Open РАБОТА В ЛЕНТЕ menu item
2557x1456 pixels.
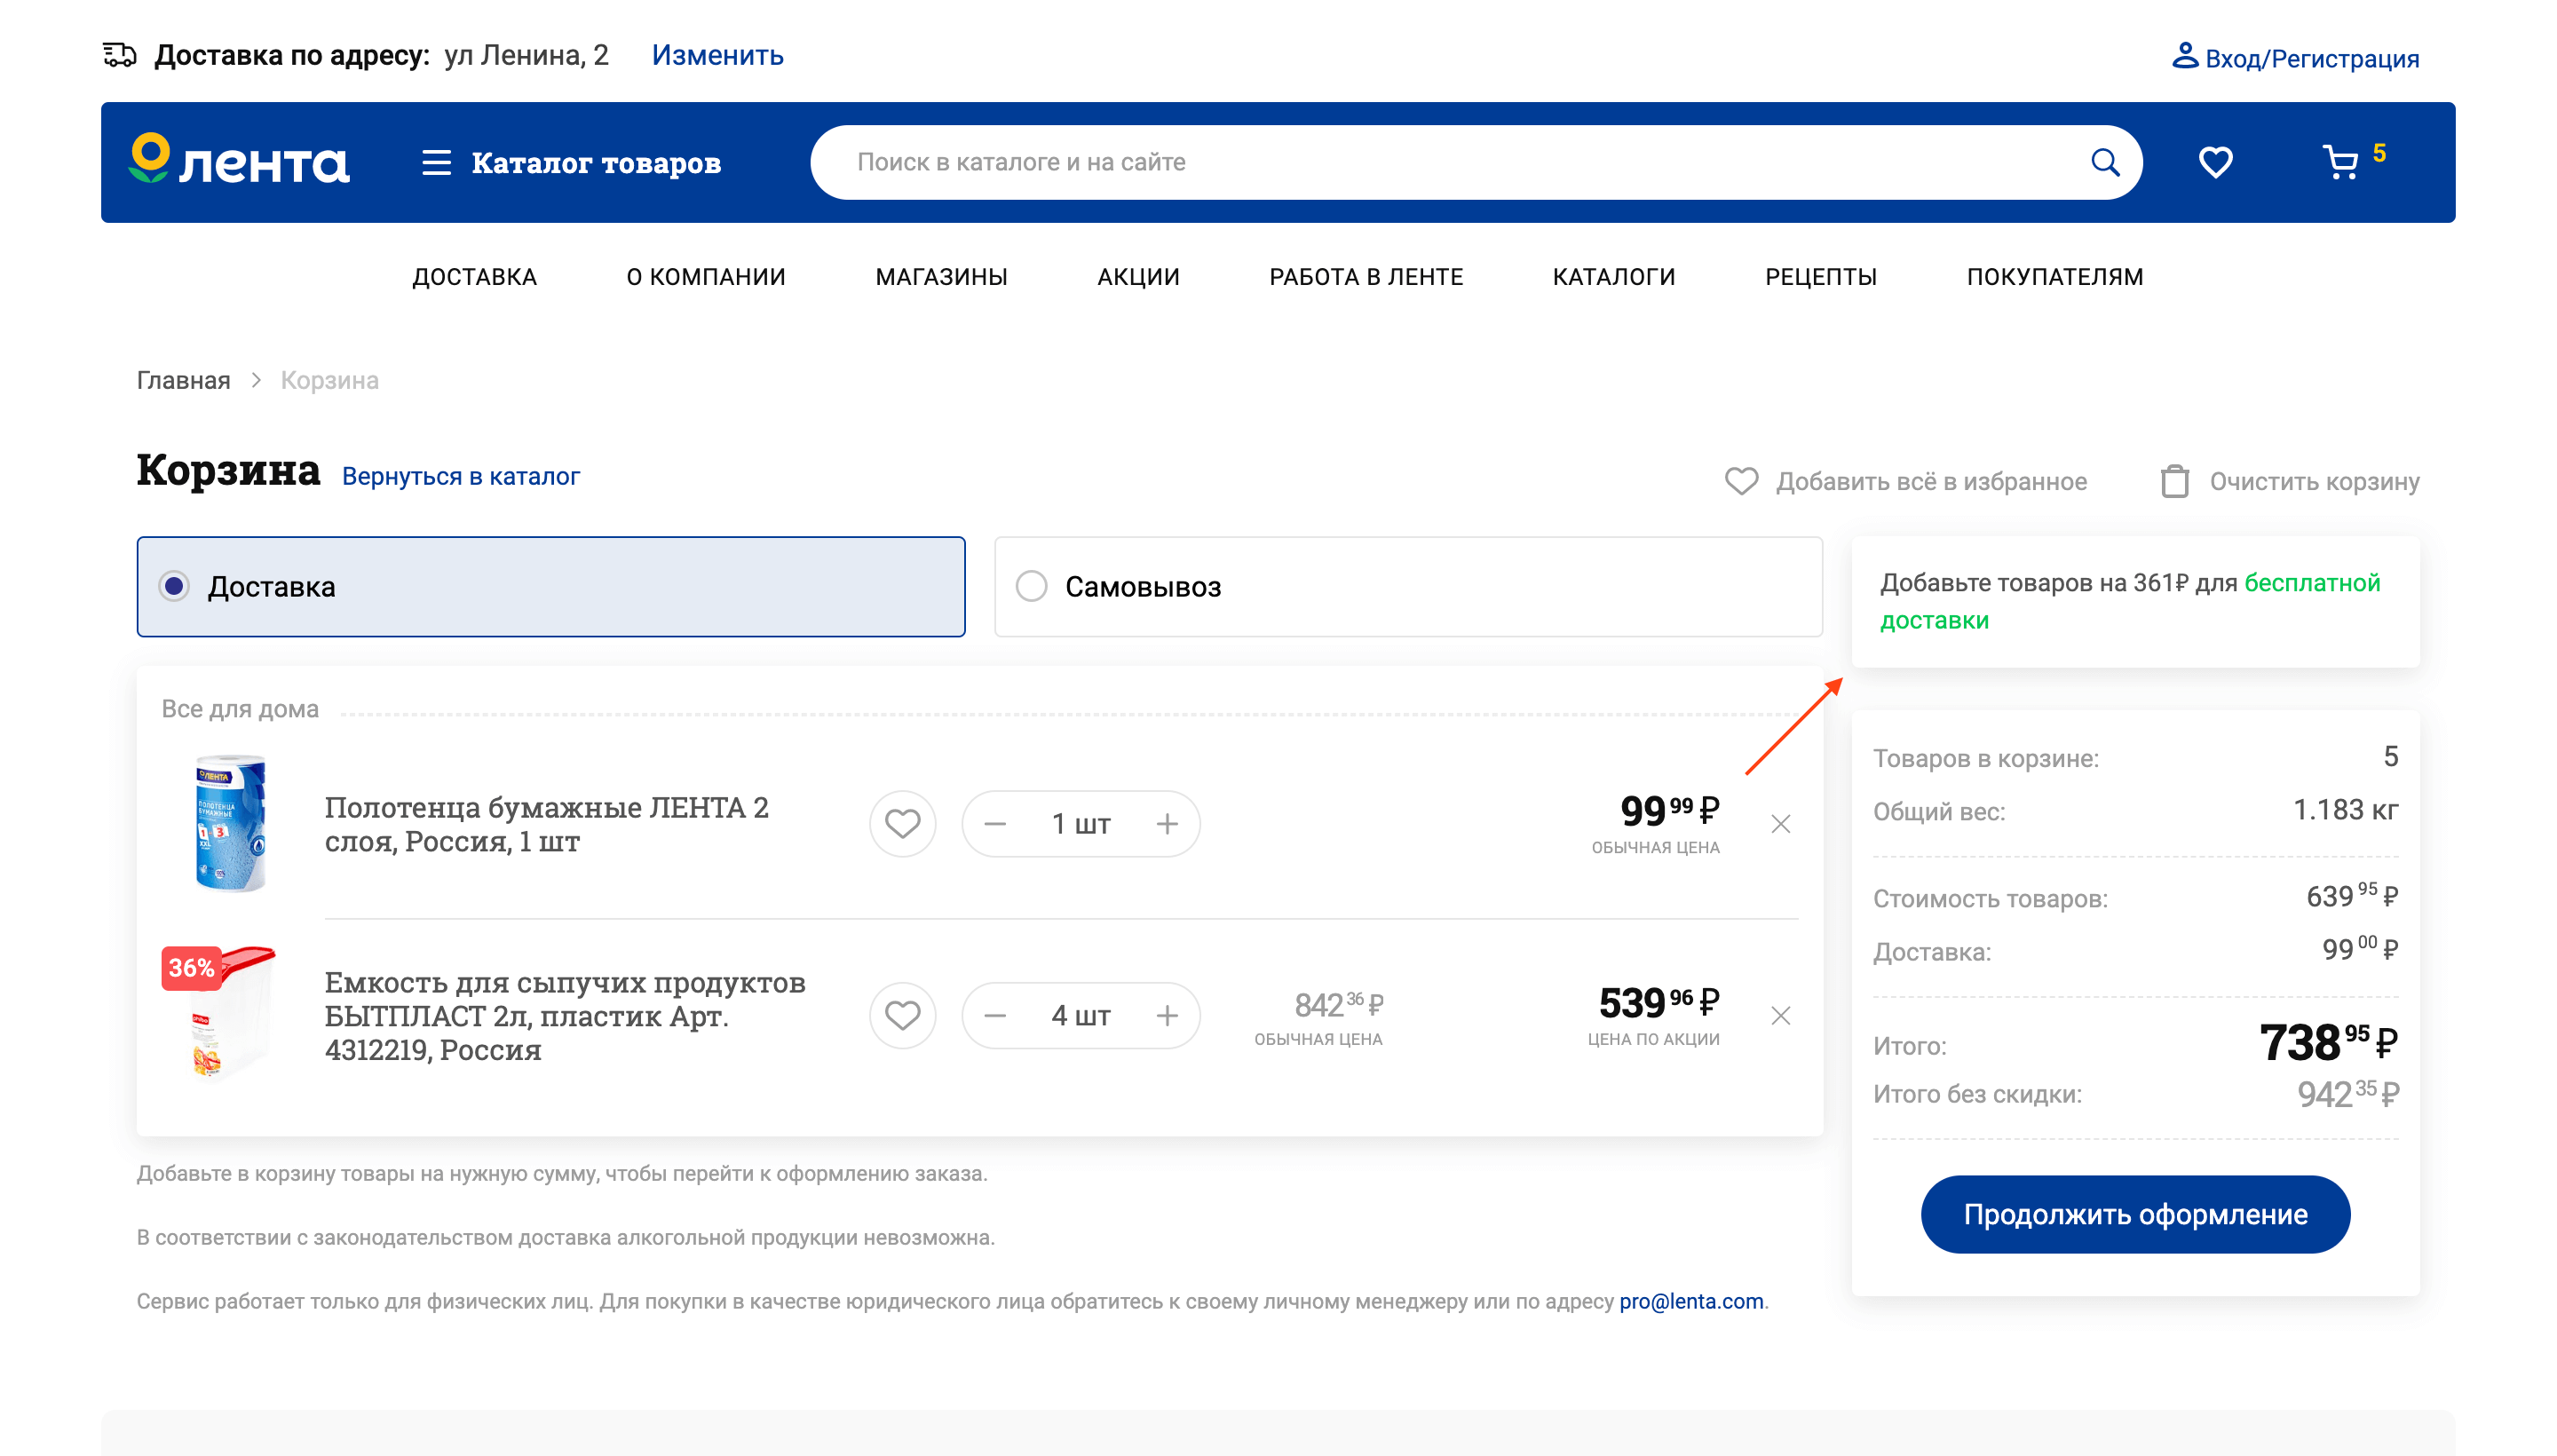1365,277
